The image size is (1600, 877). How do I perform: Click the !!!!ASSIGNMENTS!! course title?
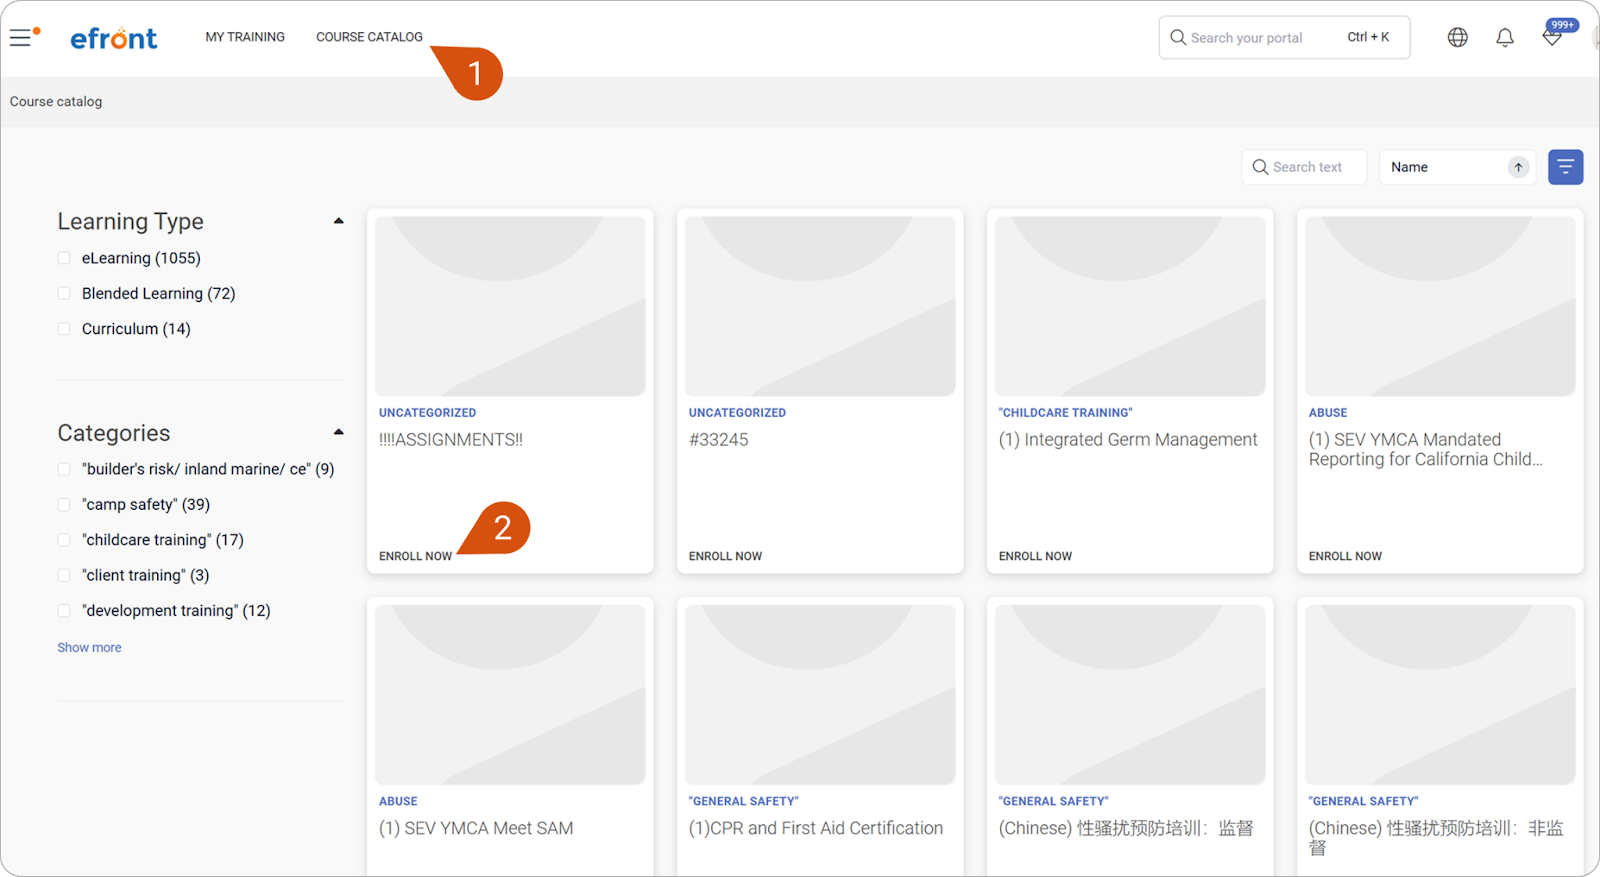(451, 440)
